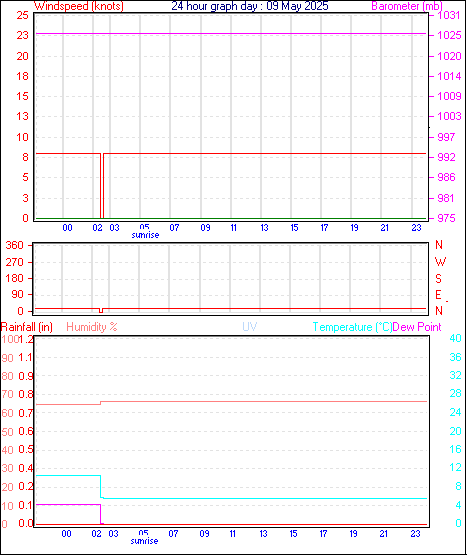The width and height of the screenshot is (467, 559).
Task: Click the 1003 barometer axis value
Action: pos(449,116)
